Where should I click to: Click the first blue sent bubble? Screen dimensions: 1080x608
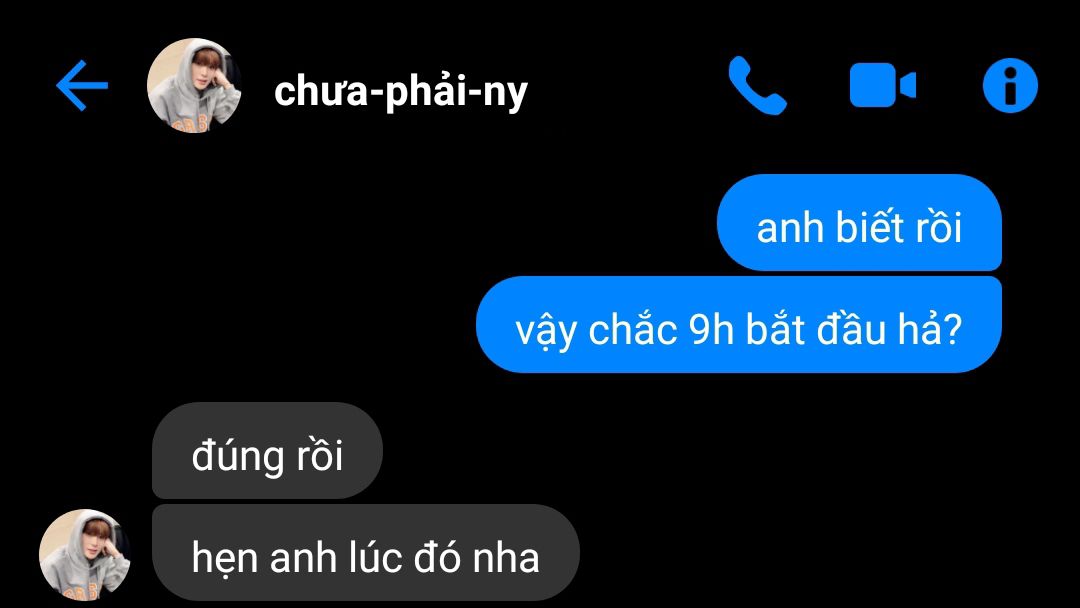[x=859, y=222]
